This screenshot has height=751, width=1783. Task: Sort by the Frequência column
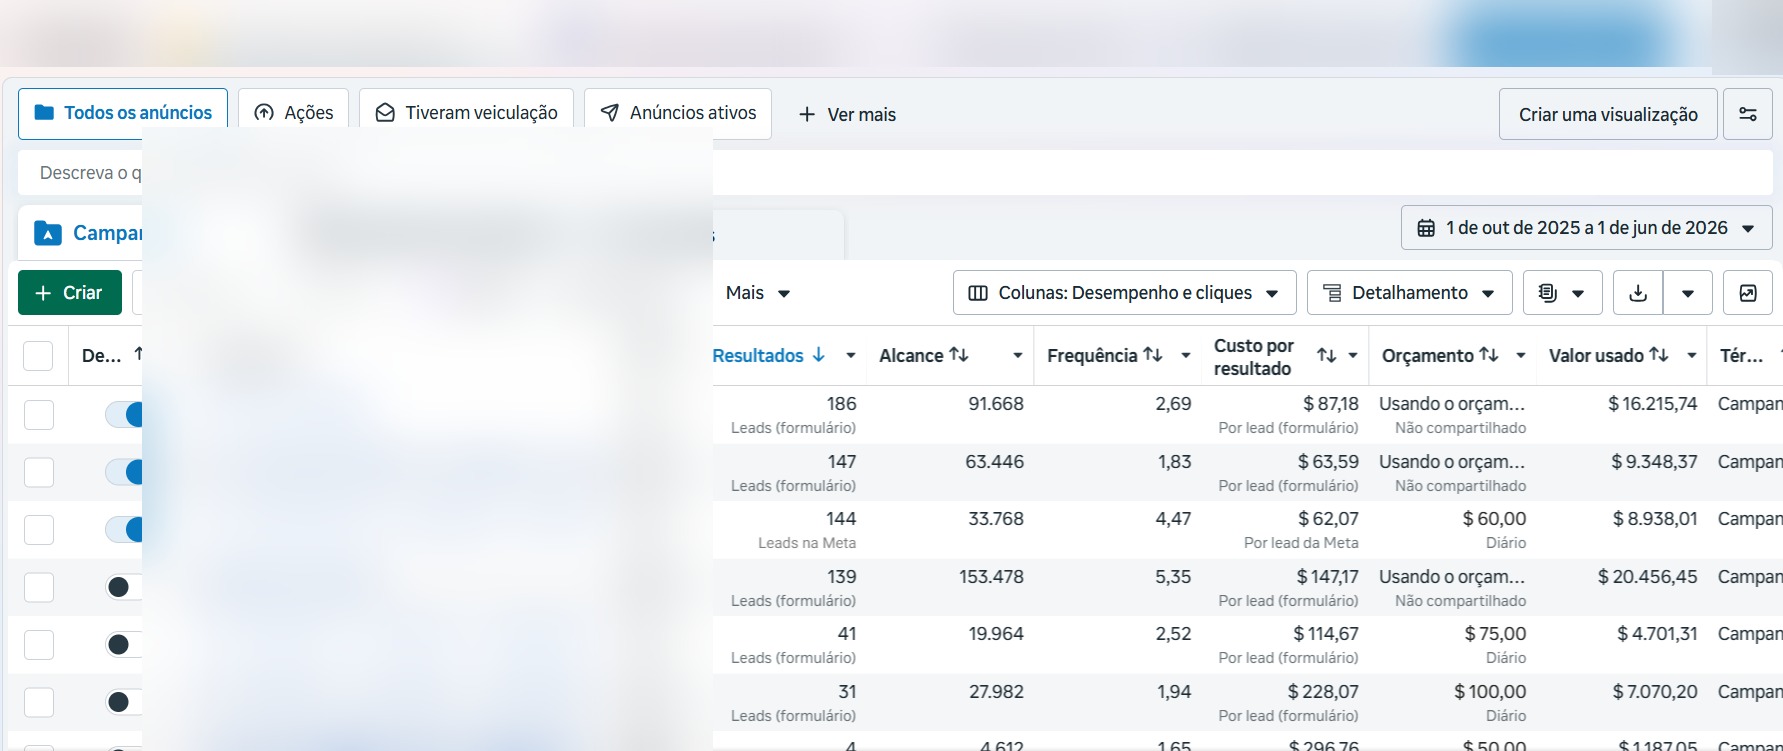pyautogui.click(x=1104, y=355)
